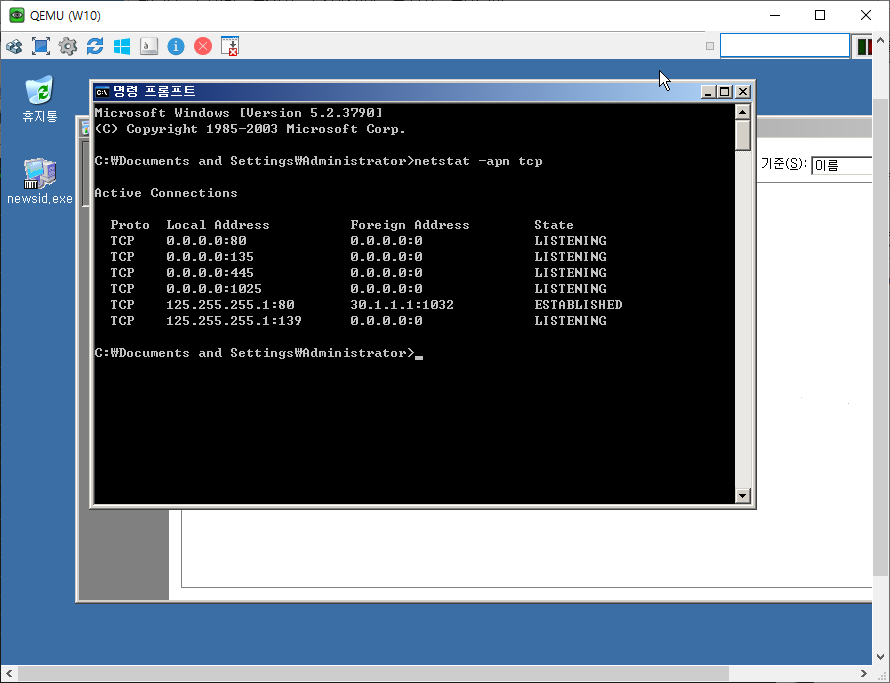Click the 명령 프롬프트 title bar text
Viewport: 890px width, 683px height.
point(154,91)
